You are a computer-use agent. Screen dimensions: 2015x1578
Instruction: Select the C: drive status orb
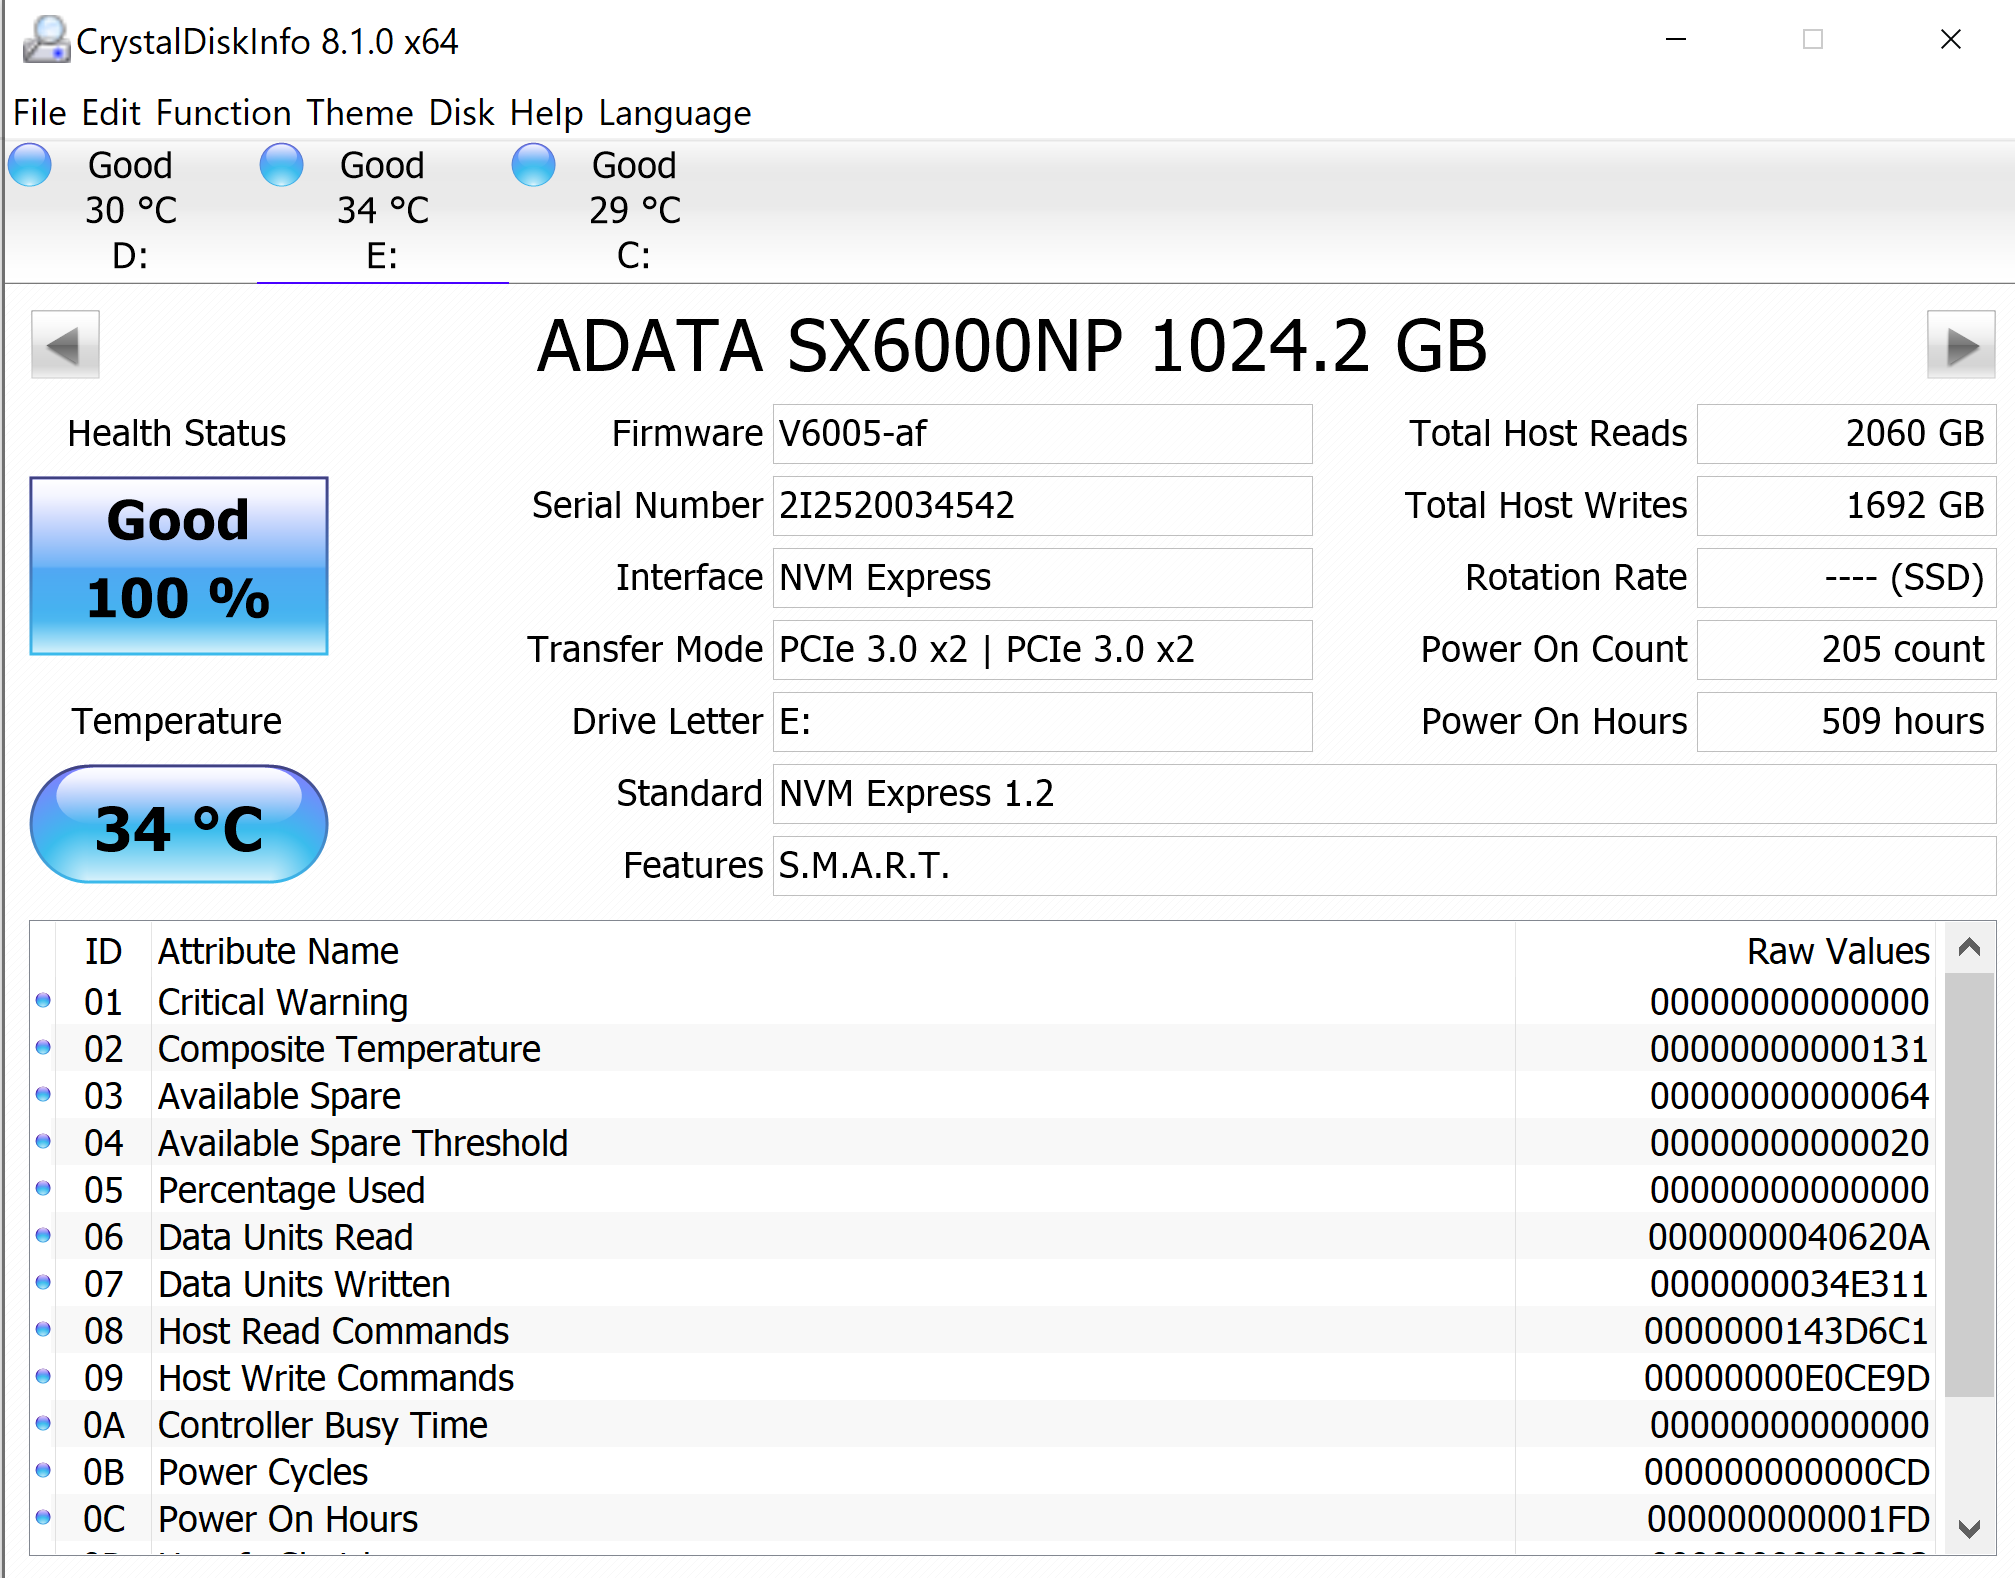pos(534,164)
